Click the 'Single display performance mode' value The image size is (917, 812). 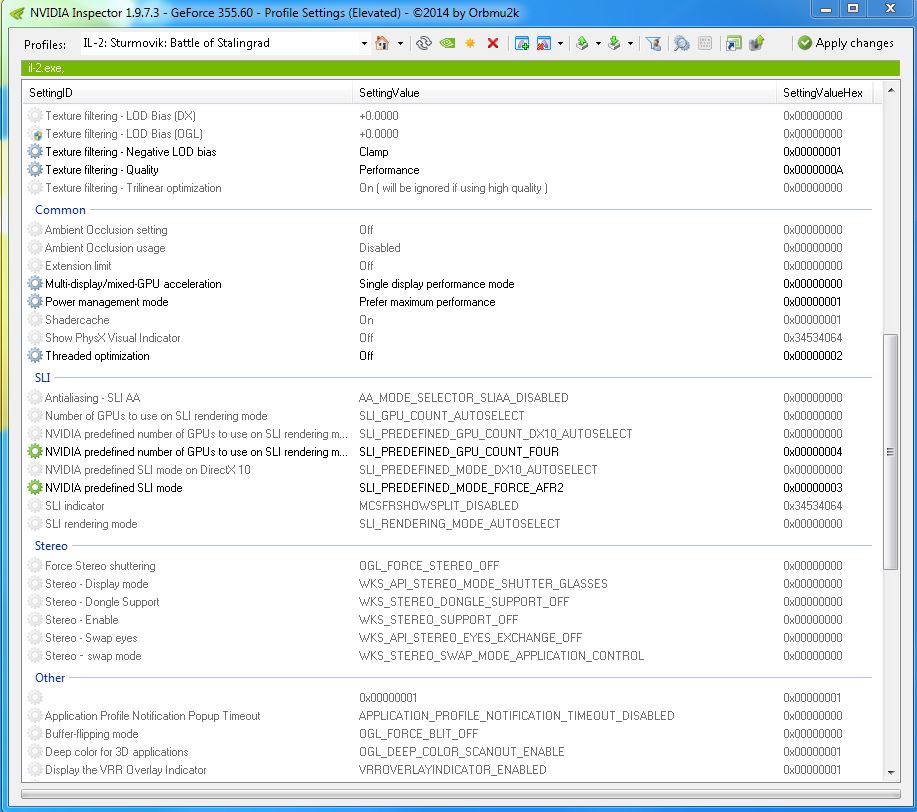436,284
